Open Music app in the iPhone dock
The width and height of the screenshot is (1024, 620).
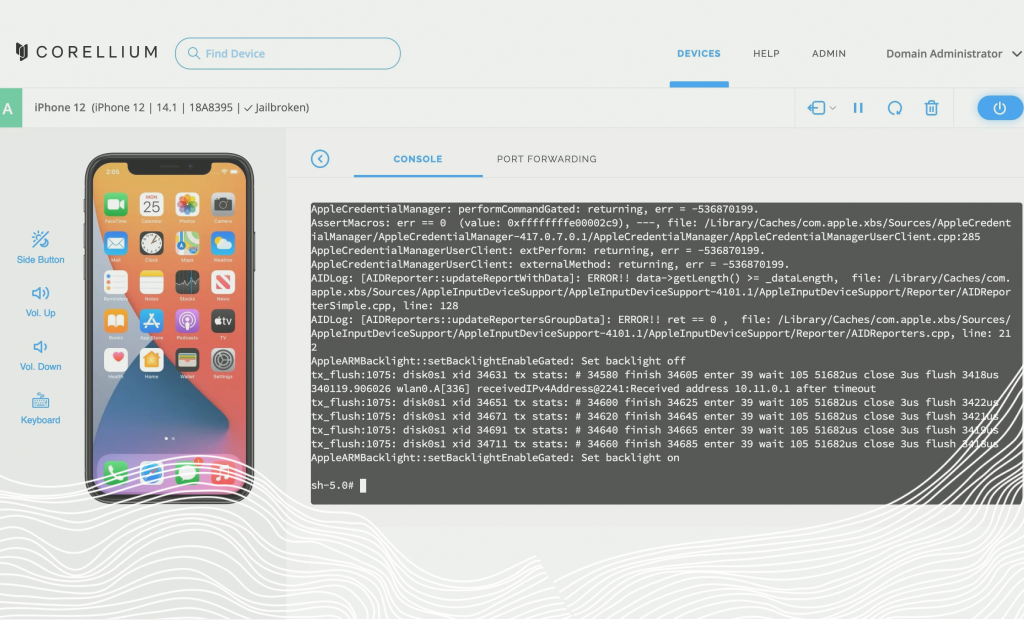(x=223, y=472)
